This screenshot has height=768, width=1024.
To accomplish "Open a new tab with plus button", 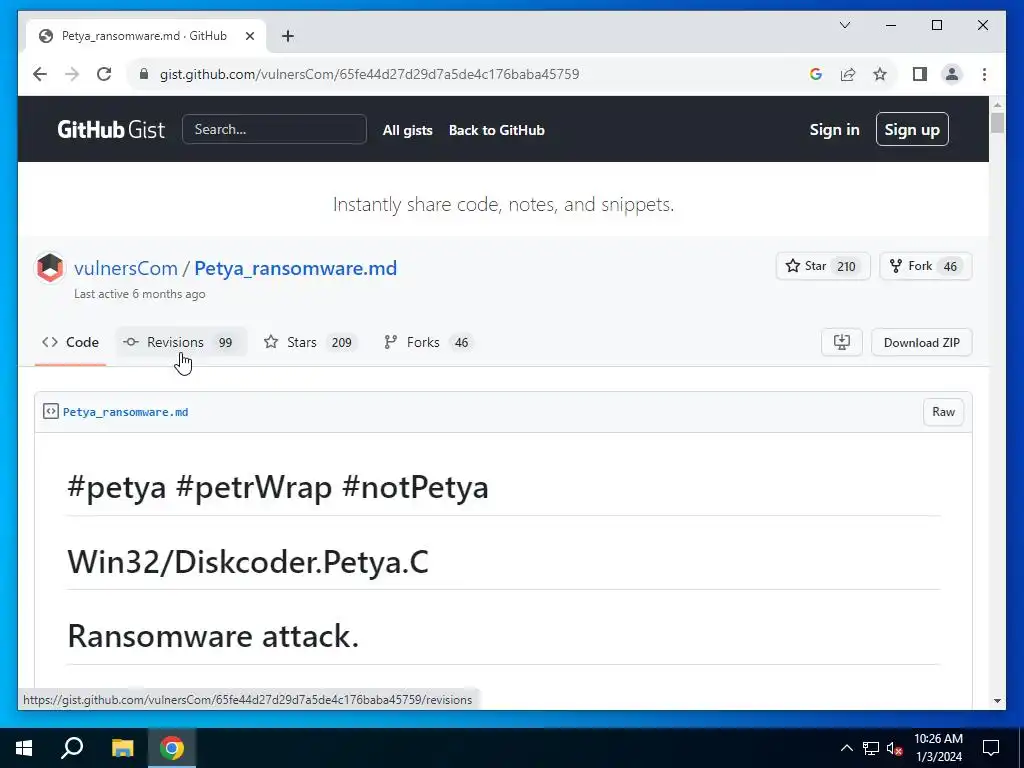I will pos(288,37).
